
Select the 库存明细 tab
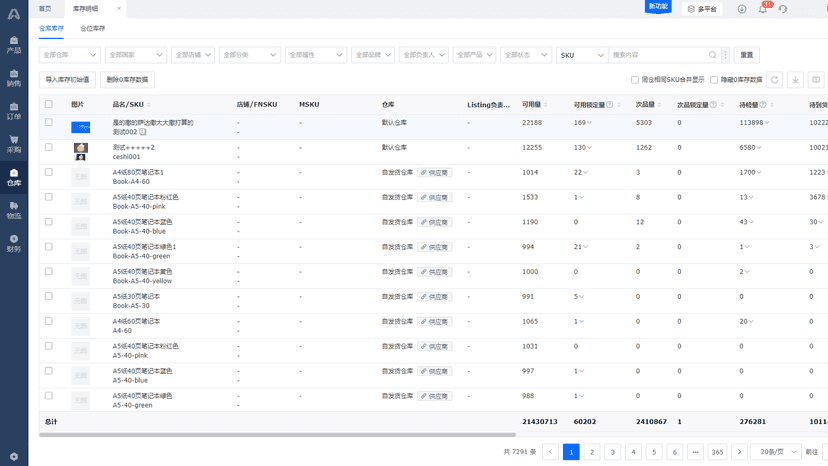86,8
